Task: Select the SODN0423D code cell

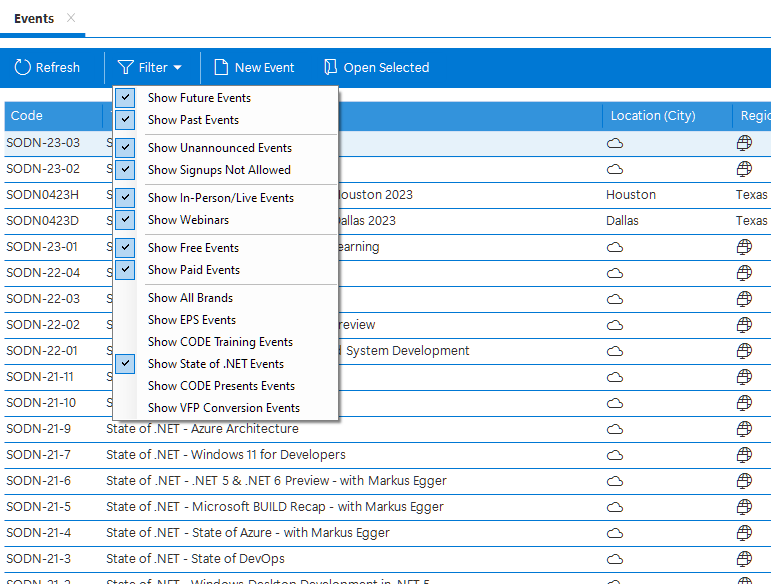Action: (x=42, y=221)
